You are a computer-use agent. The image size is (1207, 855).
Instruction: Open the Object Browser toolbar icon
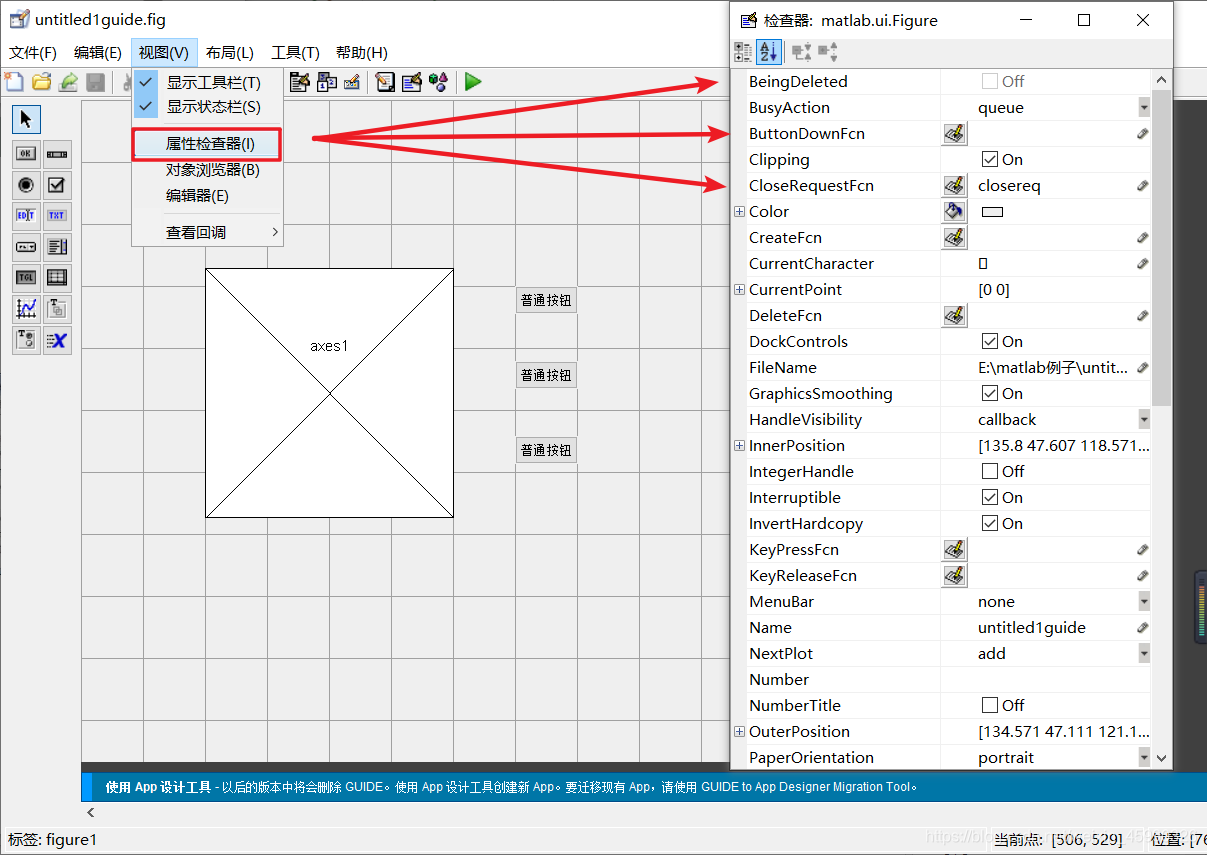pos(438,82)
